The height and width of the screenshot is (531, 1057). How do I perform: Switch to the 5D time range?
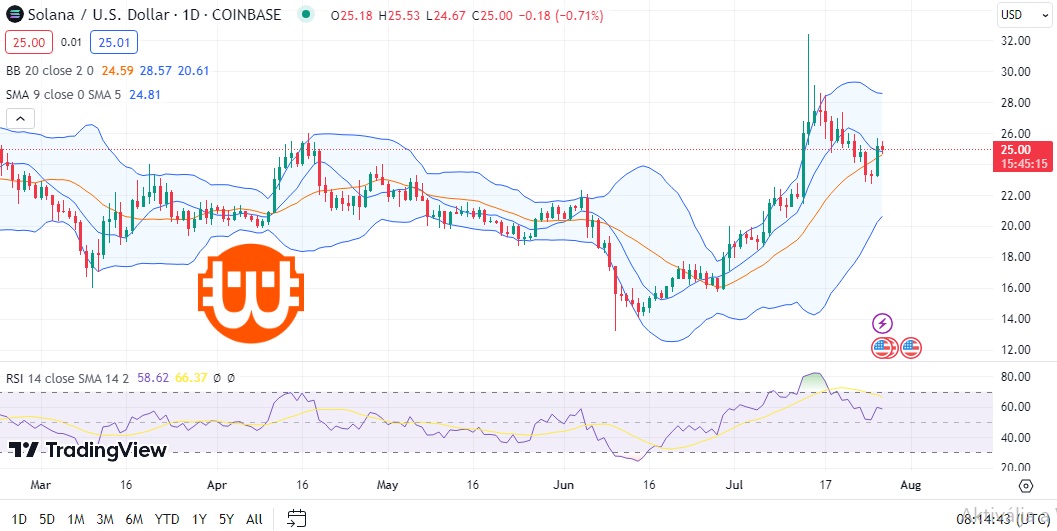click(x=47, y=519)
